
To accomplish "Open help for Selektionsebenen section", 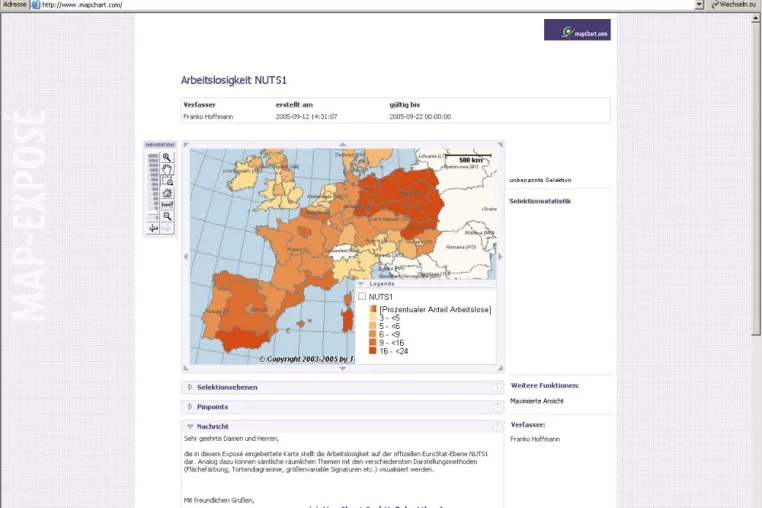I will pyautogui.click(x=497, y=387).
